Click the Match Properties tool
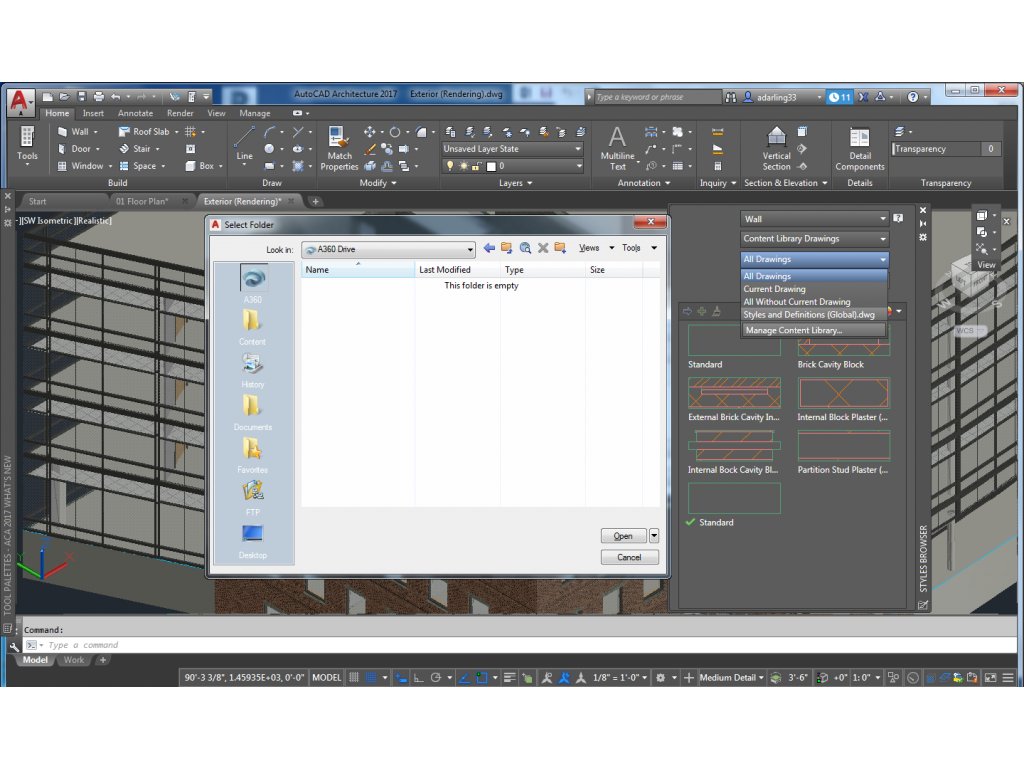This screenshot has height=768, width=1024. pyautogui.click(x=339, y=149)
